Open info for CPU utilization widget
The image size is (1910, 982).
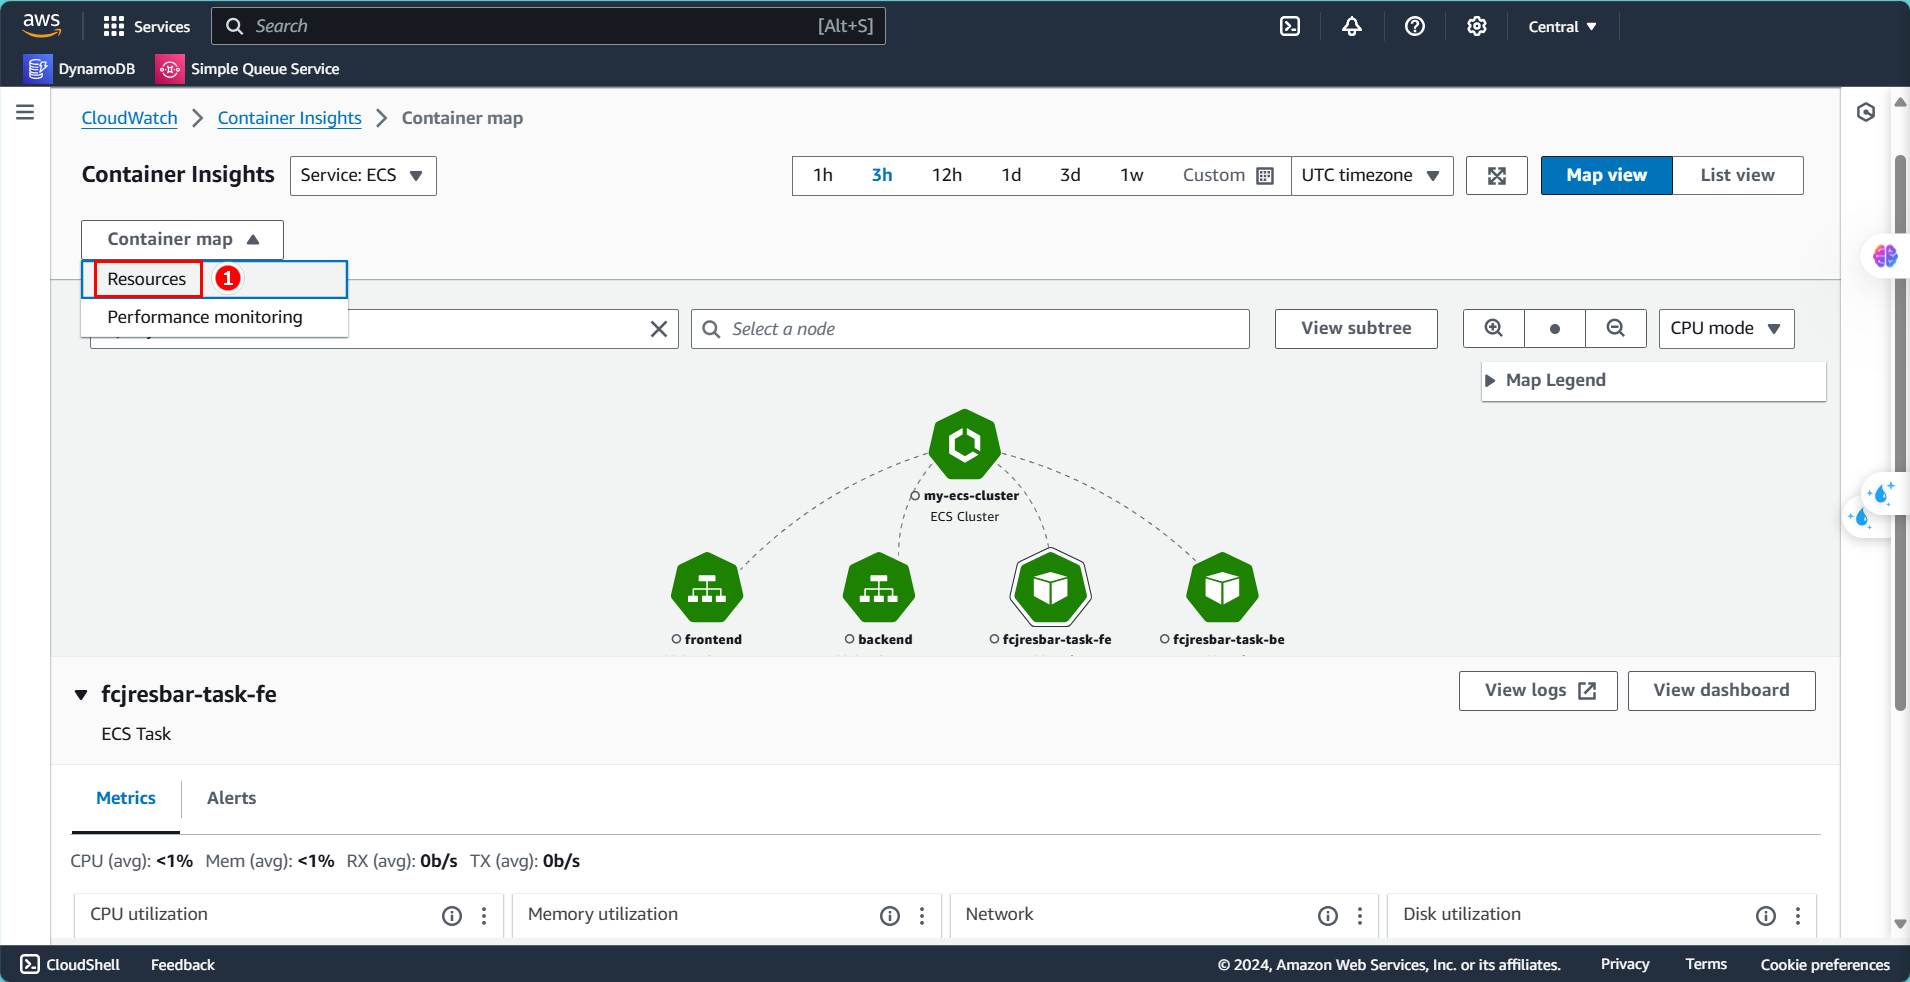pyautogui.click(x=452, y=915)
